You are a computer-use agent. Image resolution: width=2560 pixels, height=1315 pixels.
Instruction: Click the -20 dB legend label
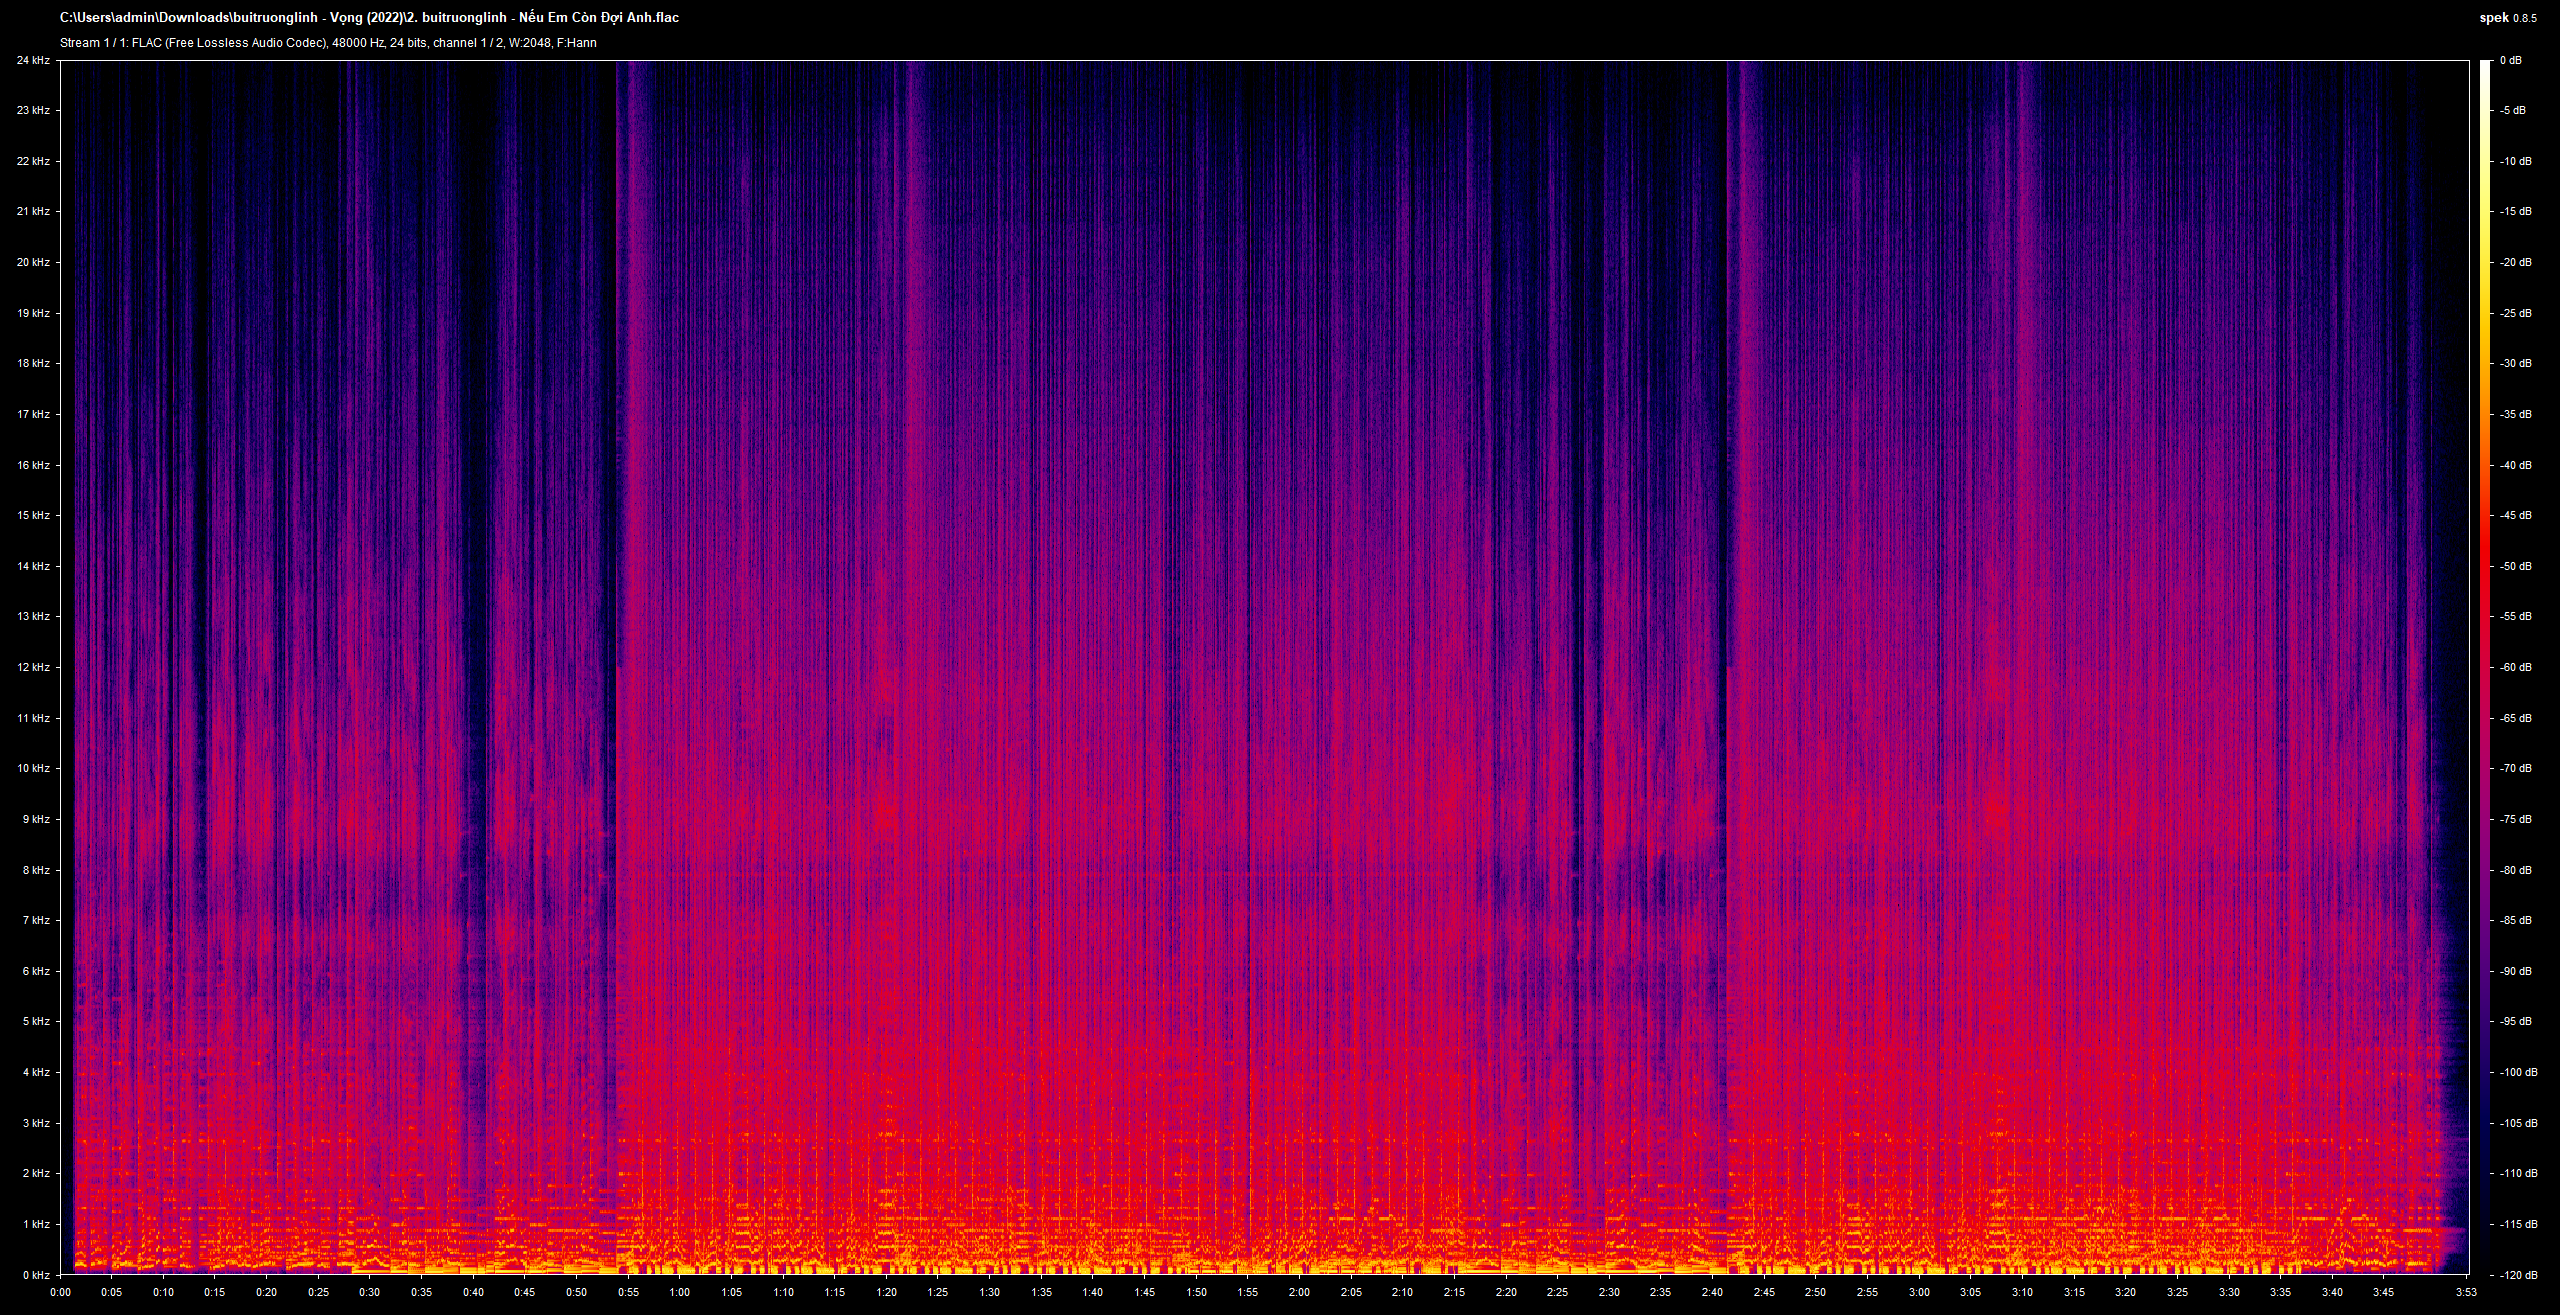(x=2516, y=262)
